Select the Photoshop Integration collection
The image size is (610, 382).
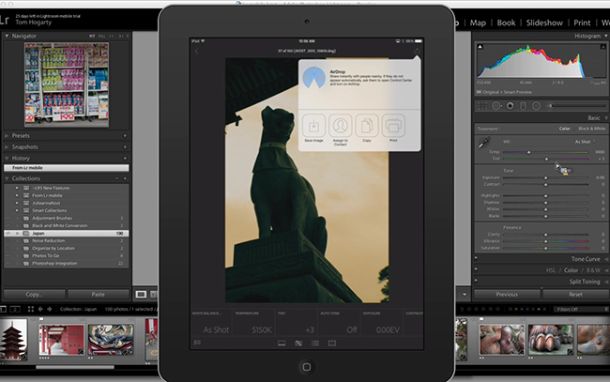click(66, 263)
